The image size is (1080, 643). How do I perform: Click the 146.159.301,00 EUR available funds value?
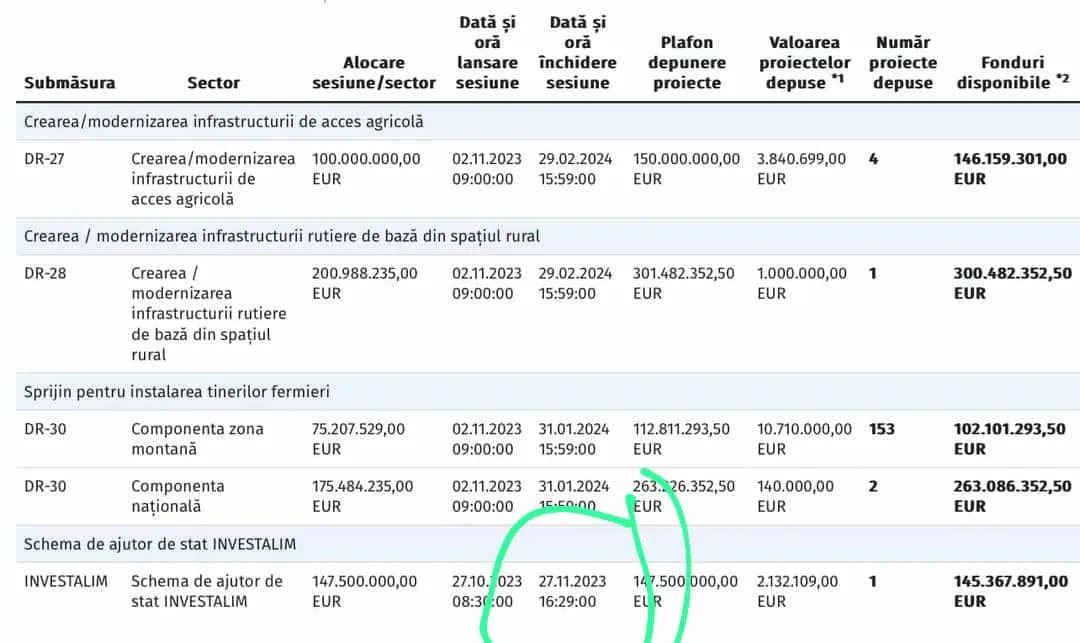(x=1010, y=169)
